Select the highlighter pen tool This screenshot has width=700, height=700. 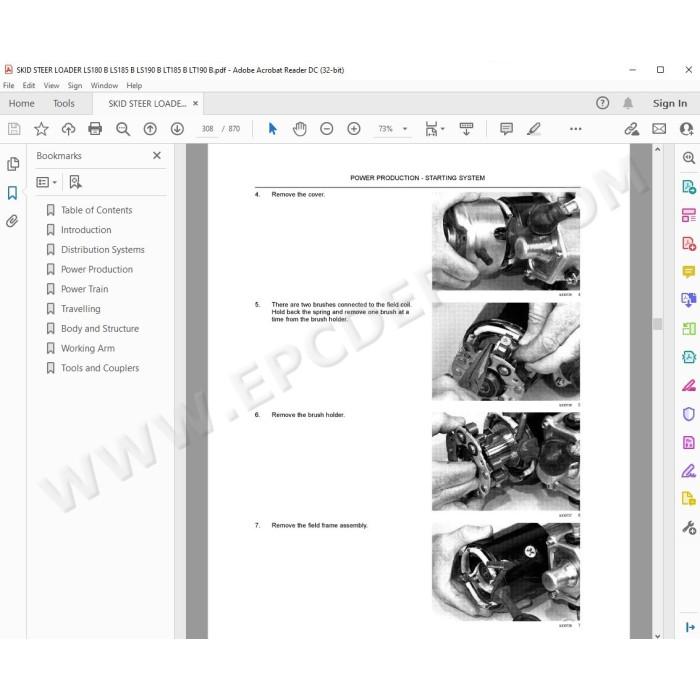tap(533, 129)
